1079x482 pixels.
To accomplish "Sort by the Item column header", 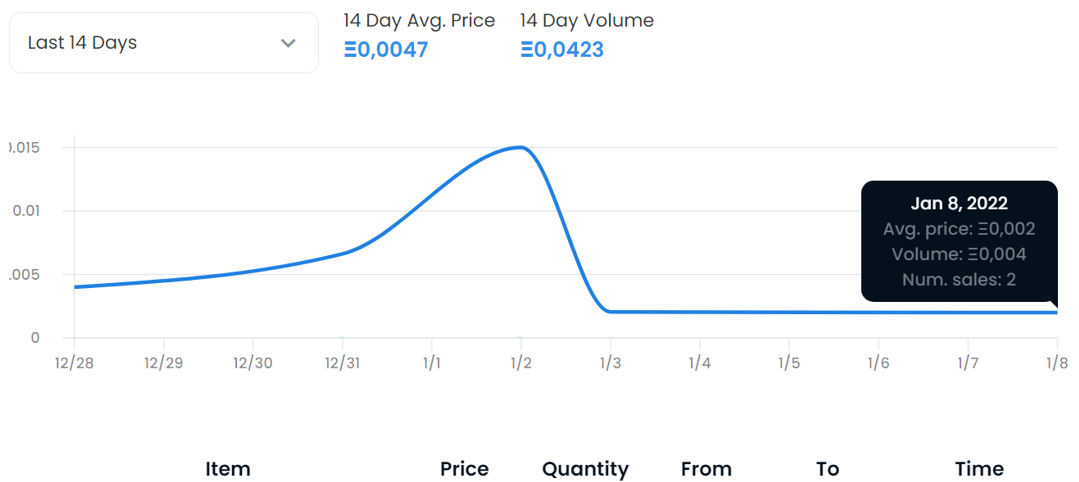I will [228, 469].
